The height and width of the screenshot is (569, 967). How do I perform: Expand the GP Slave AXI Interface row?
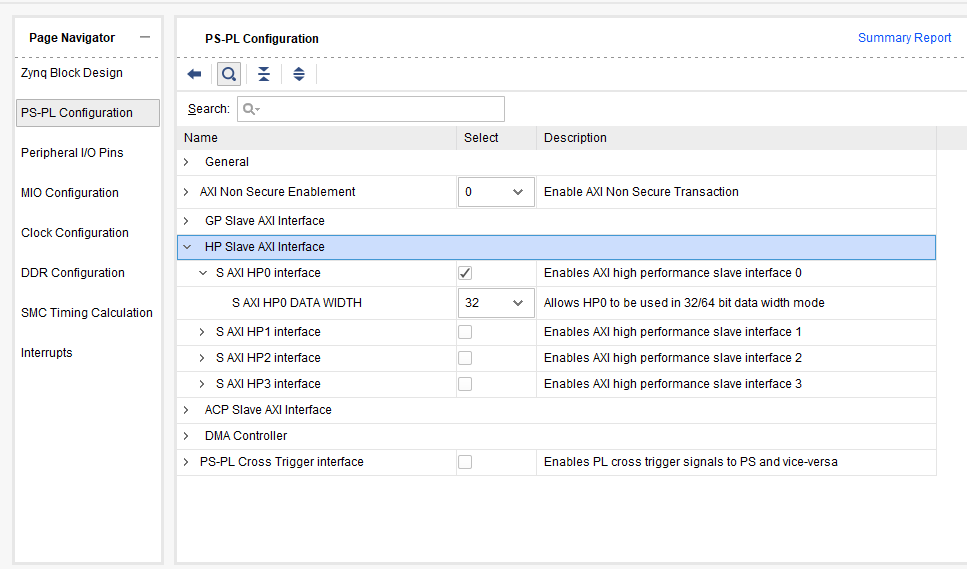pos(186,221)
